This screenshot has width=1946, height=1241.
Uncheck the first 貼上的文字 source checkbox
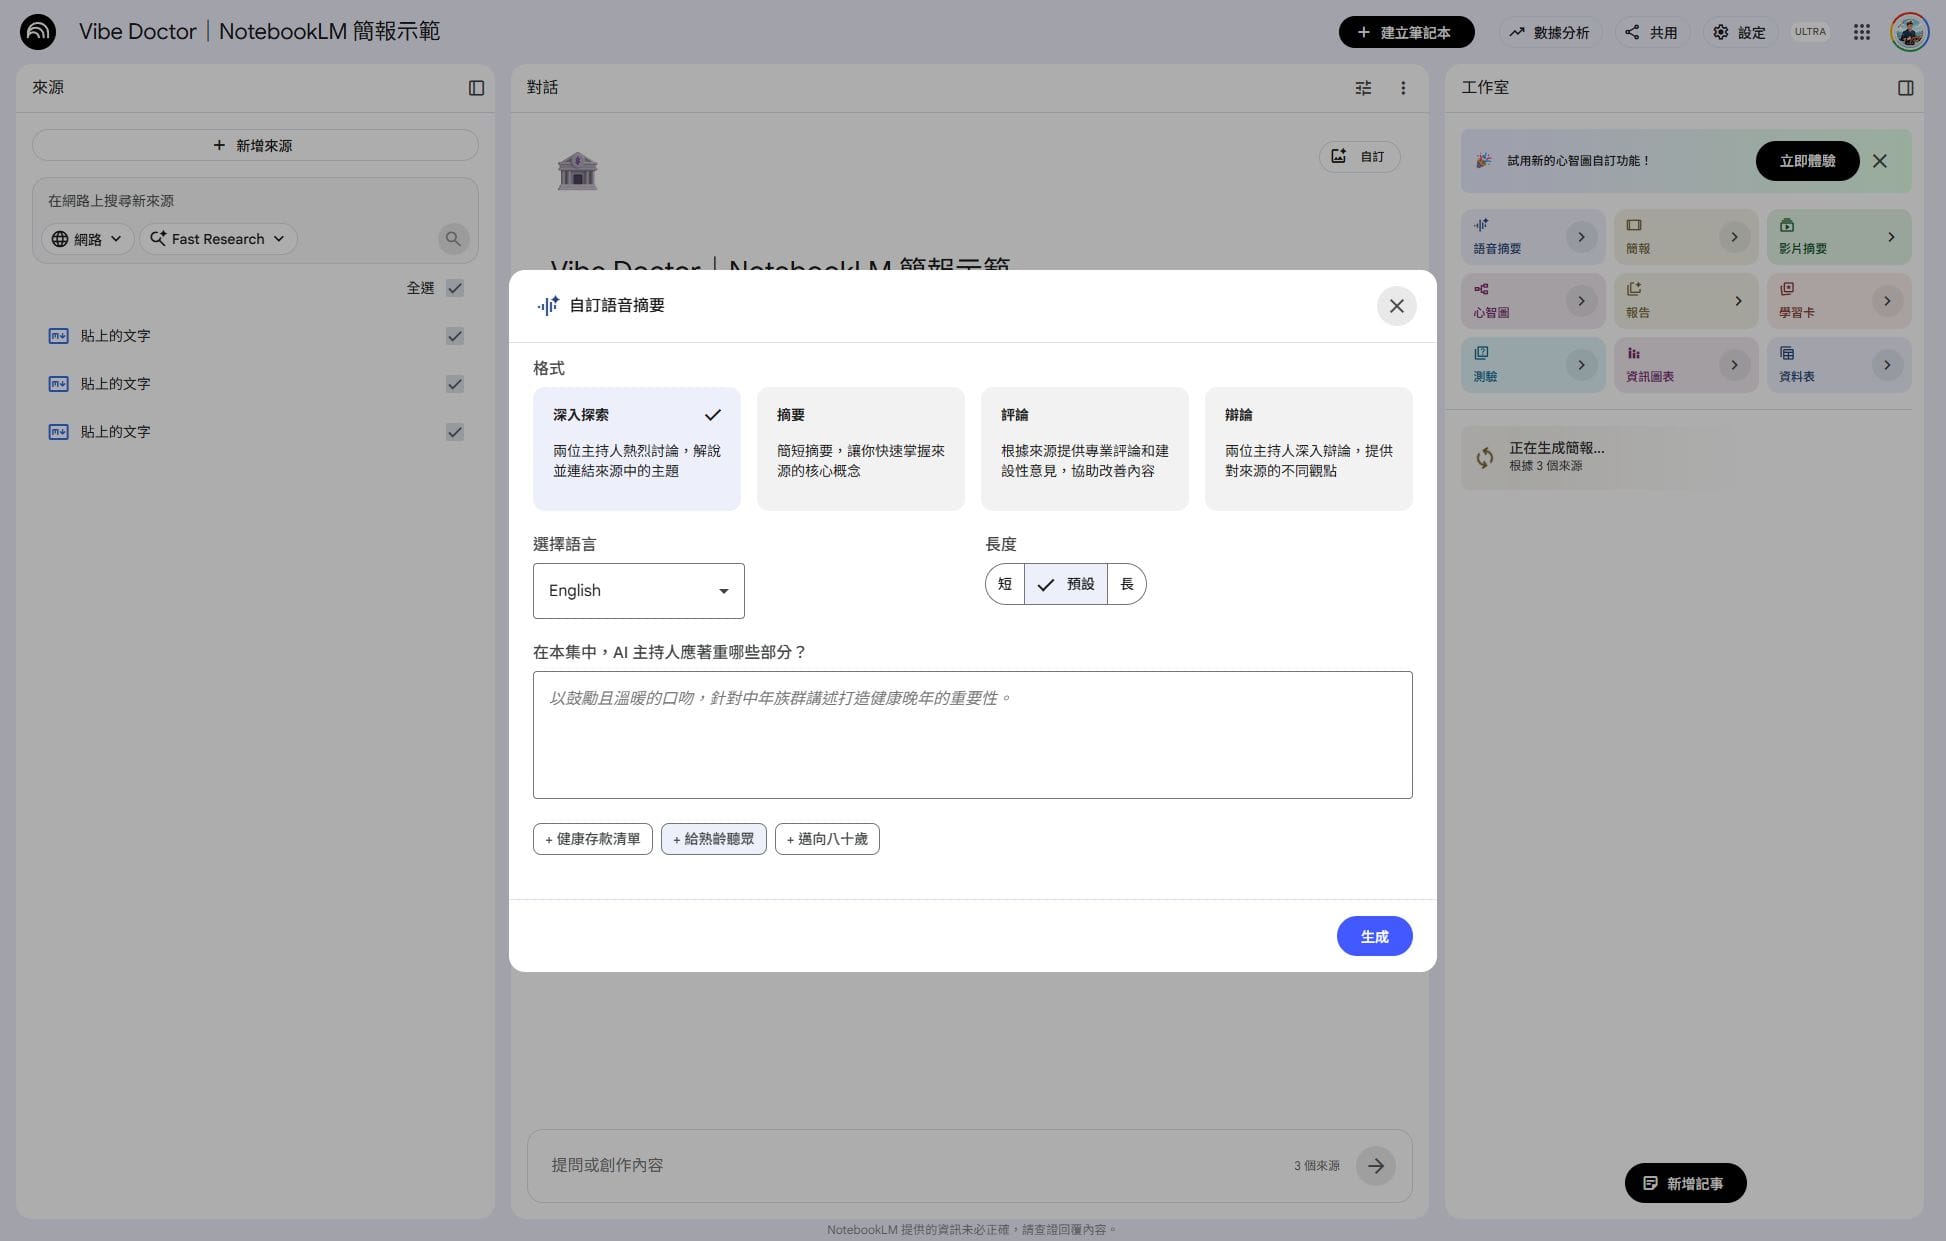(x=455, y=336)
